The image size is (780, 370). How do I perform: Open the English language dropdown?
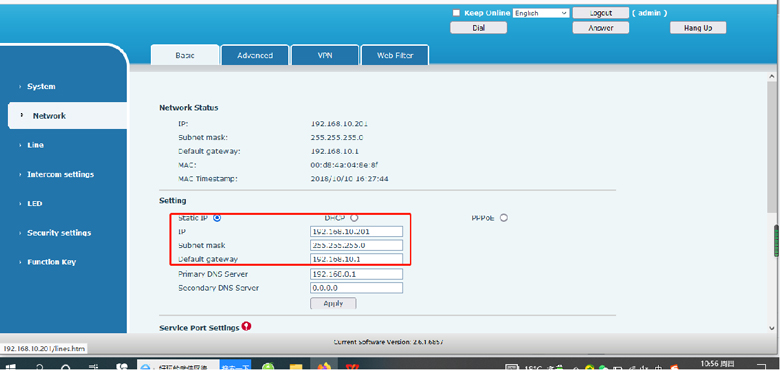(541, 13)
